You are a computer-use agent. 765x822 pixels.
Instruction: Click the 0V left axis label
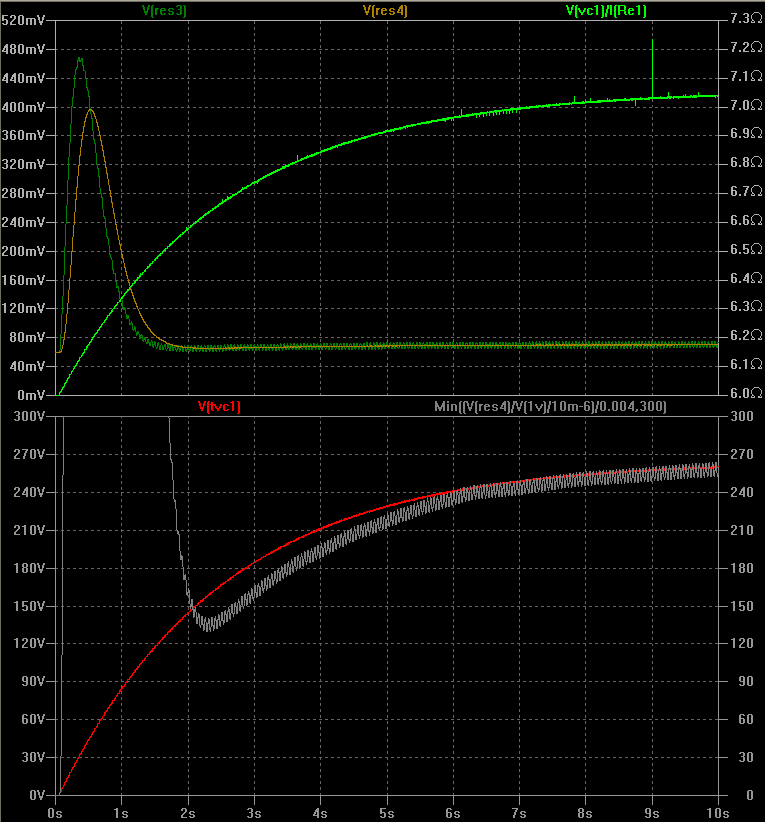click(x=37, y=795)
